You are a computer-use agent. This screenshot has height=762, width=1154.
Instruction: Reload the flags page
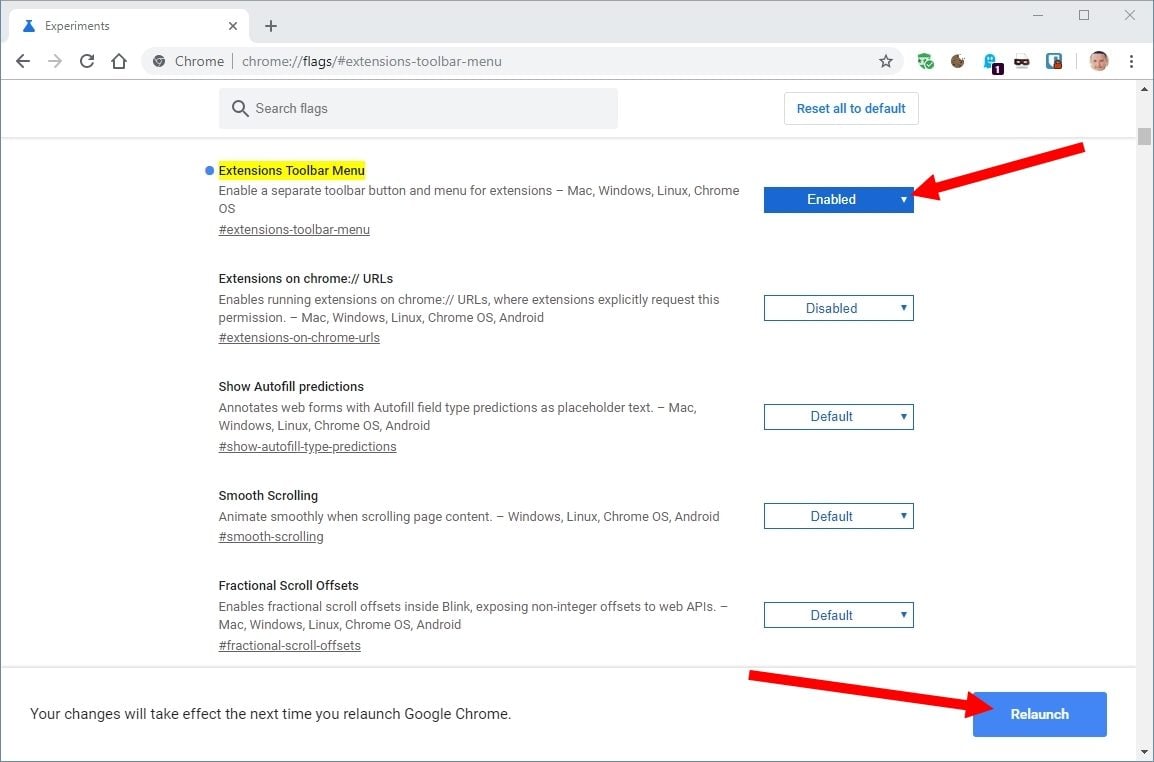point(87,61)
